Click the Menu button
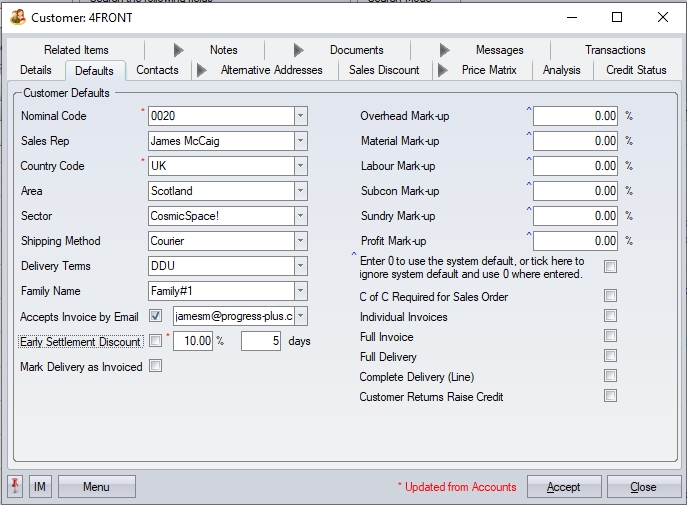 (96, 487)
